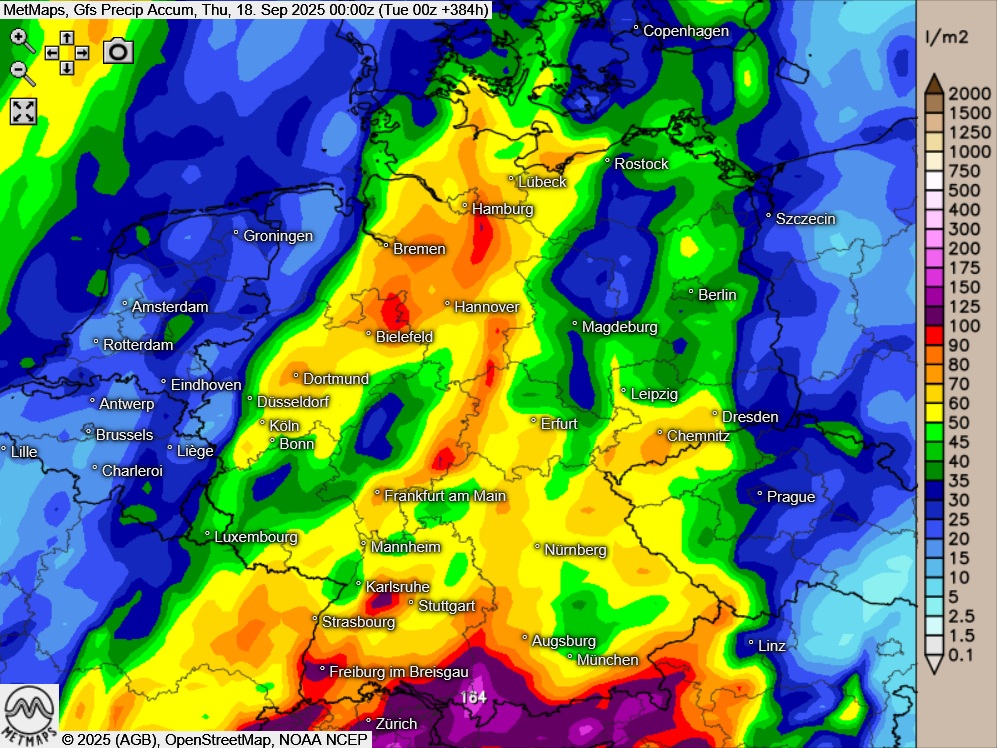This screenshot has width=997, height=748.
Task: Click the yellow 60 legend swatch
Action: (933, 403)
